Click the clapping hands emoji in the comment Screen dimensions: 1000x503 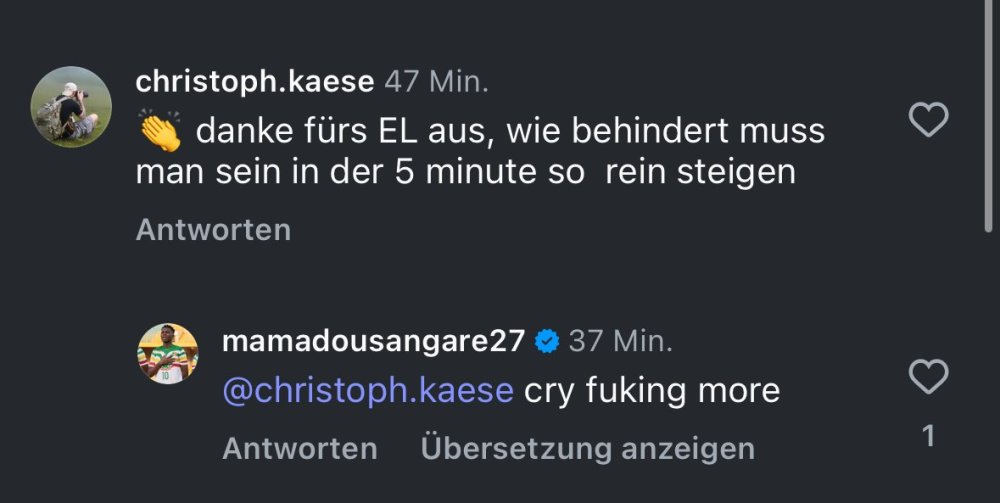pos(159,131)
